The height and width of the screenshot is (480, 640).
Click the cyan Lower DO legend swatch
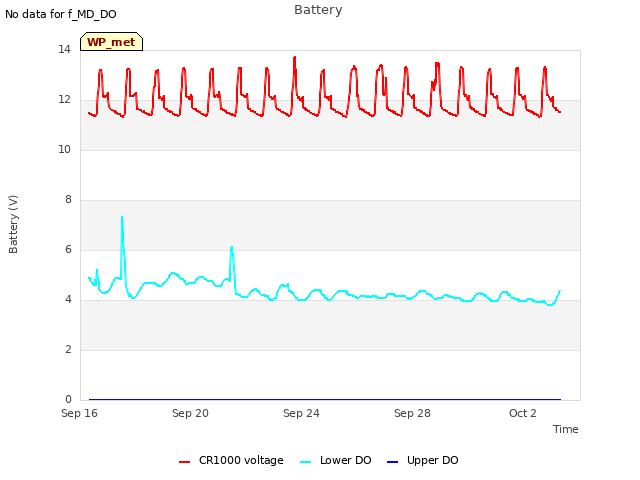[x=305, y=462]
